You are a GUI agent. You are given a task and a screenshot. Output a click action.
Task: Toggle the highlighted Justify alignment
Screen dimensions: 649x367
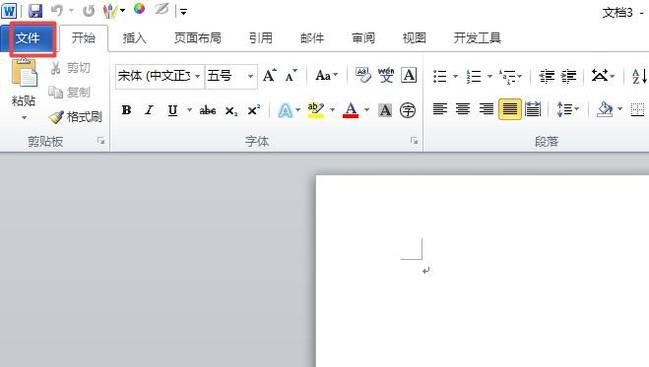click(x=510, y=110)
